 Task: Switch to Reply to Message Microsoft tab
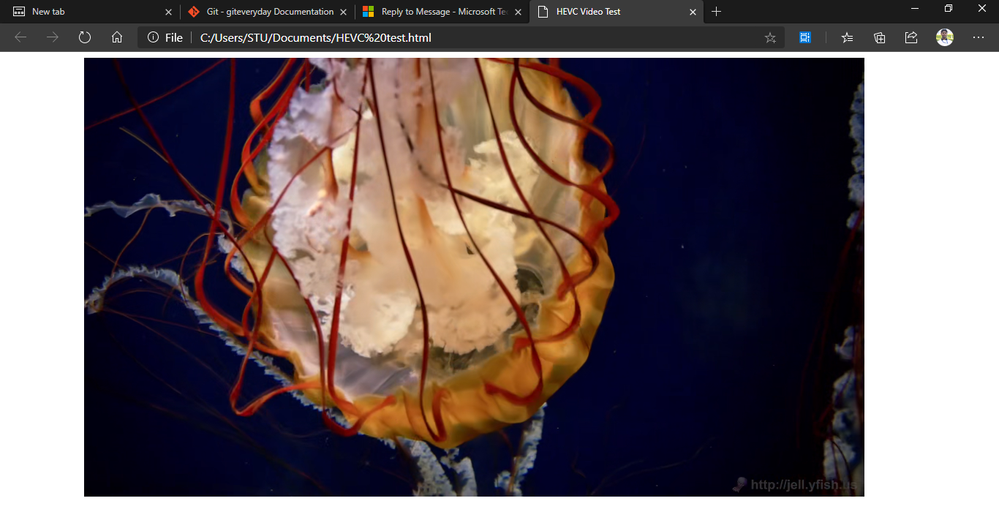point(444,11)
